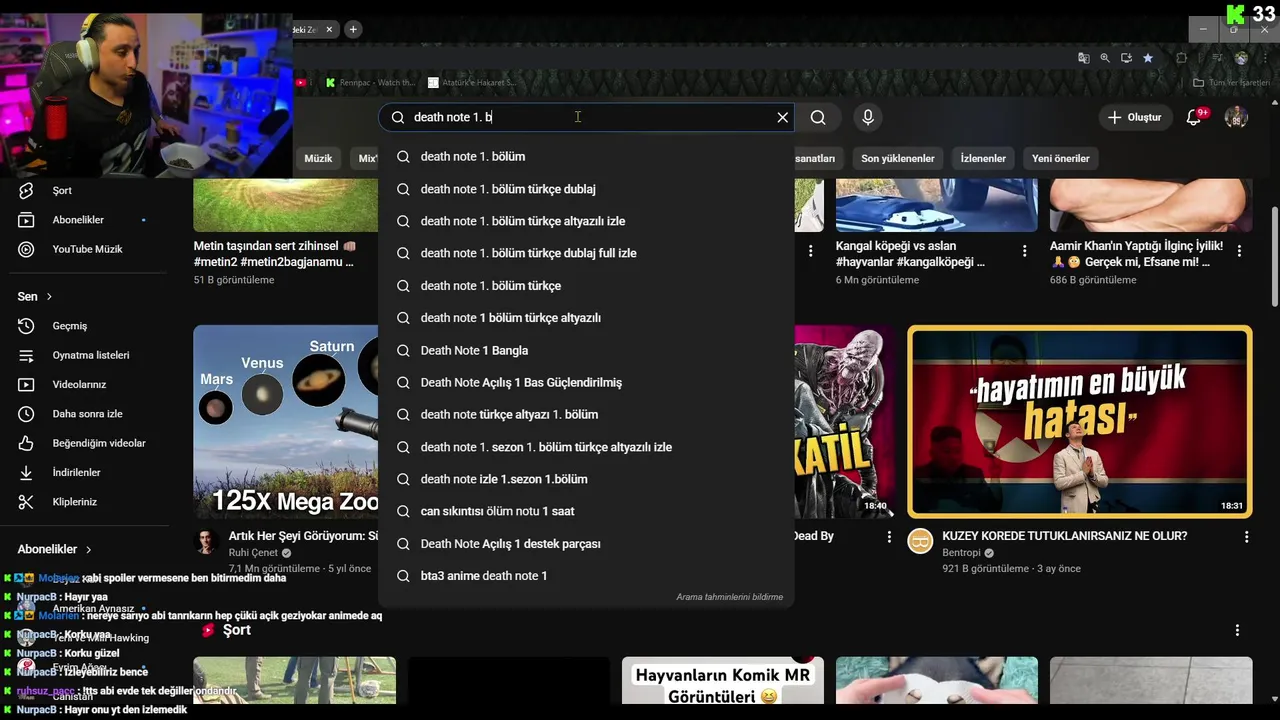1280x720 pixels.
Task: Open the translate page icon
Action: tap(1083, 58)
